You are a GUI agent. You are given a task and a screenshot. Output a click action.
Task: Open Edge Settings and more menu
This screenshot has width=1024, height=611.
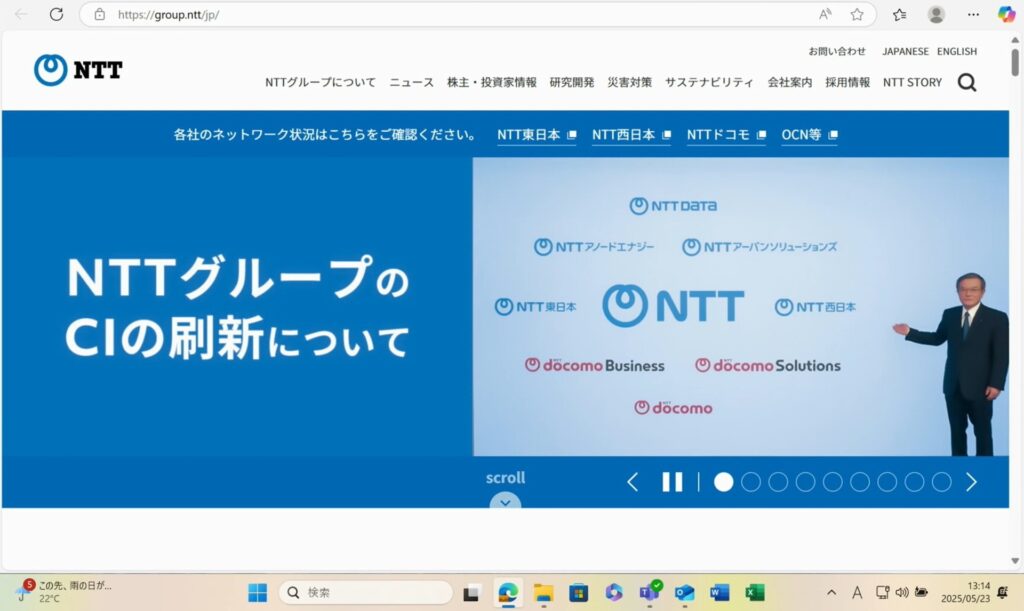click(973, 14)
